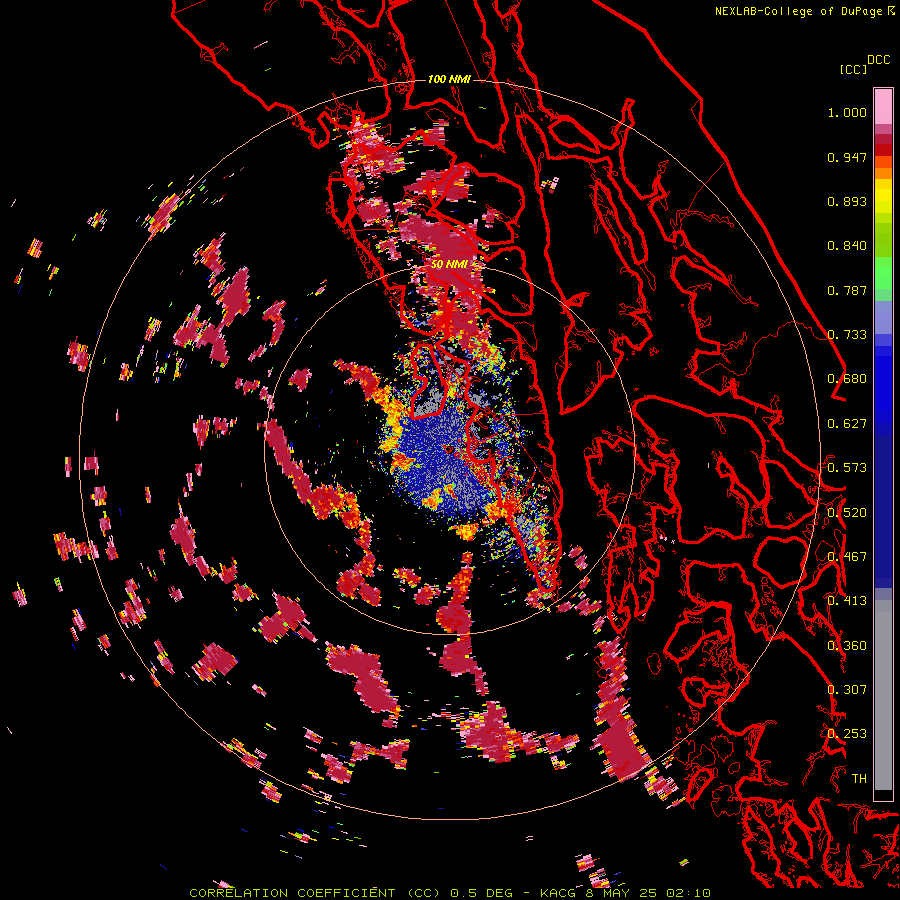The width and height of the screenshot is (900, 900).
Task: Click the 0.733 color scale value
Action: 847,335
